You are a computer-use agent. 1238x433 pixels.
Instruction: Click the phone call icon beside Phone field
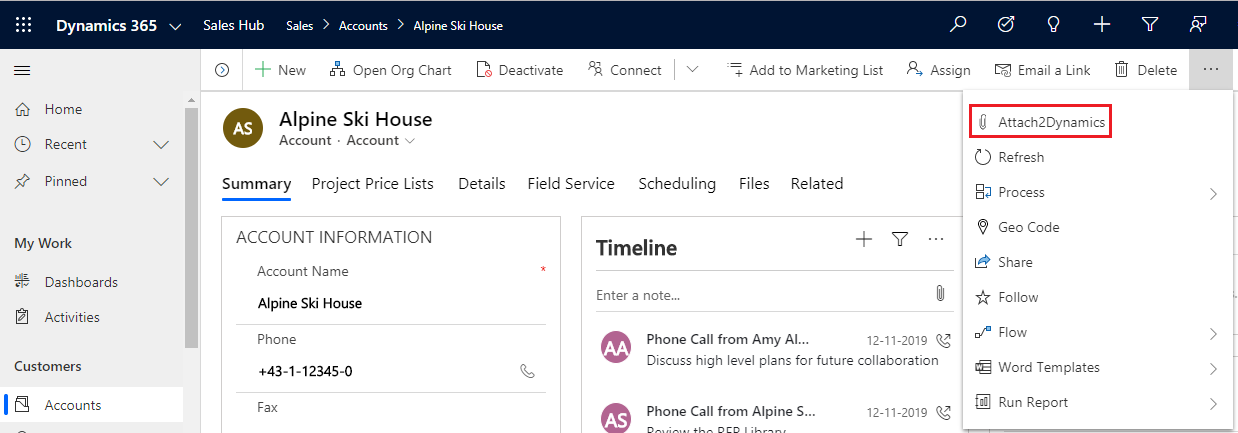pos(528,371)
